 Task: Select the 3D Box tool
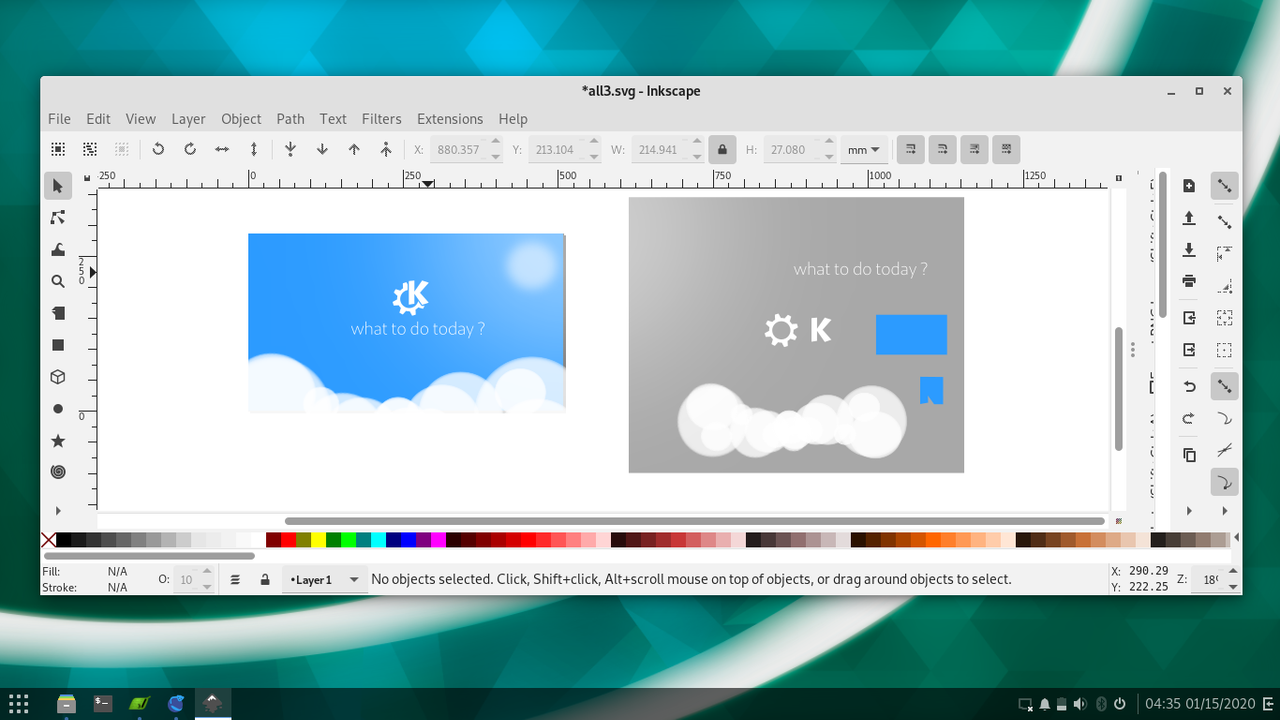[58, 377]
